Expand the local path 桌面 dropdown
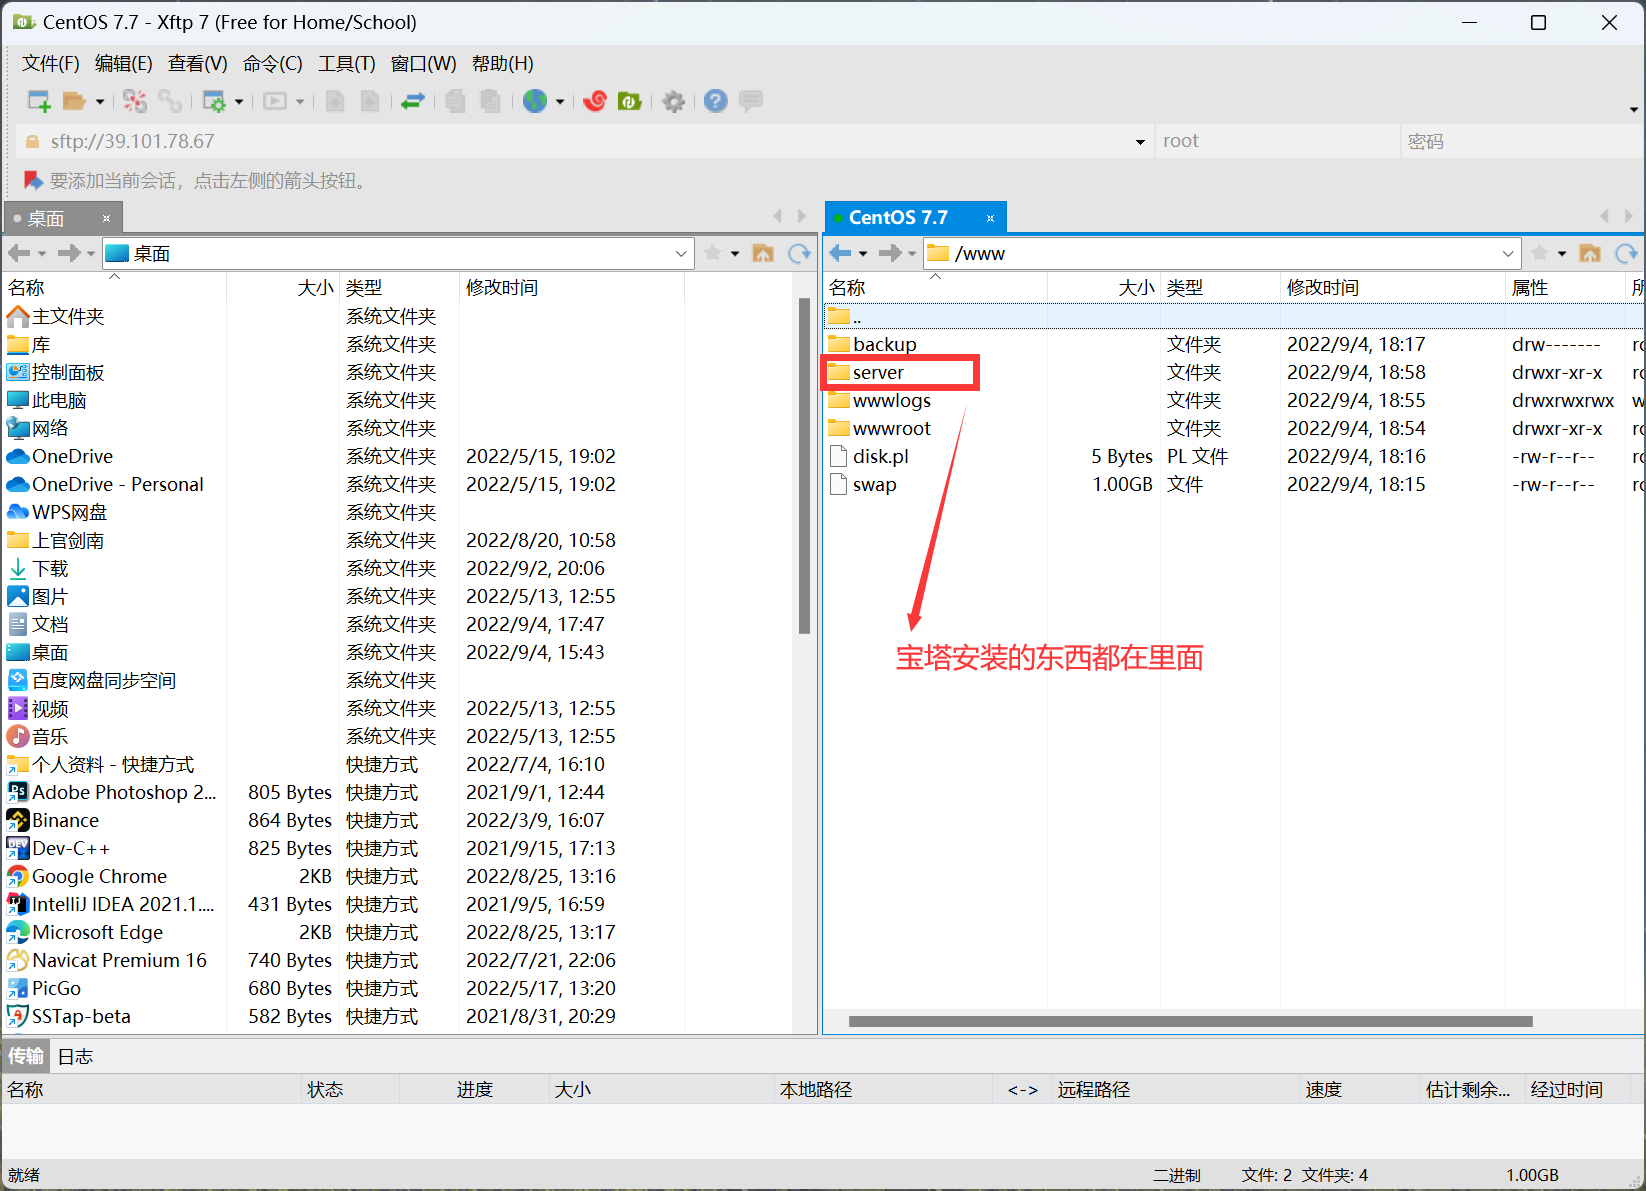1646x1191 pixels. pyautogui.click(x=681, y=254)
